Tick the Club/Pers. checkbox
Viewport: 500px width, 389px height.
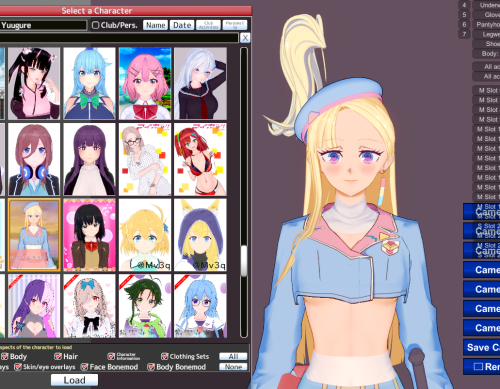tap(95, 25)
